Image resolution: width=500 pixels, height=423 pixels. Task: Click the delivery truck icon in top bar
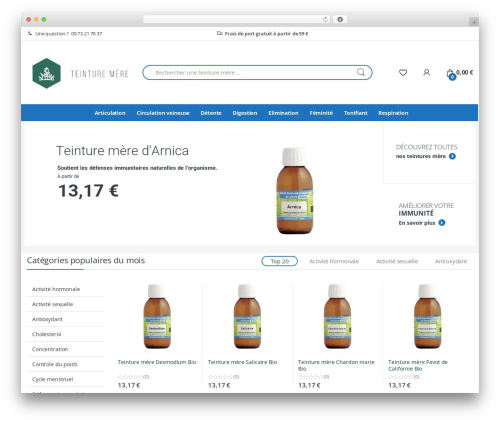(x=219, y=33)
